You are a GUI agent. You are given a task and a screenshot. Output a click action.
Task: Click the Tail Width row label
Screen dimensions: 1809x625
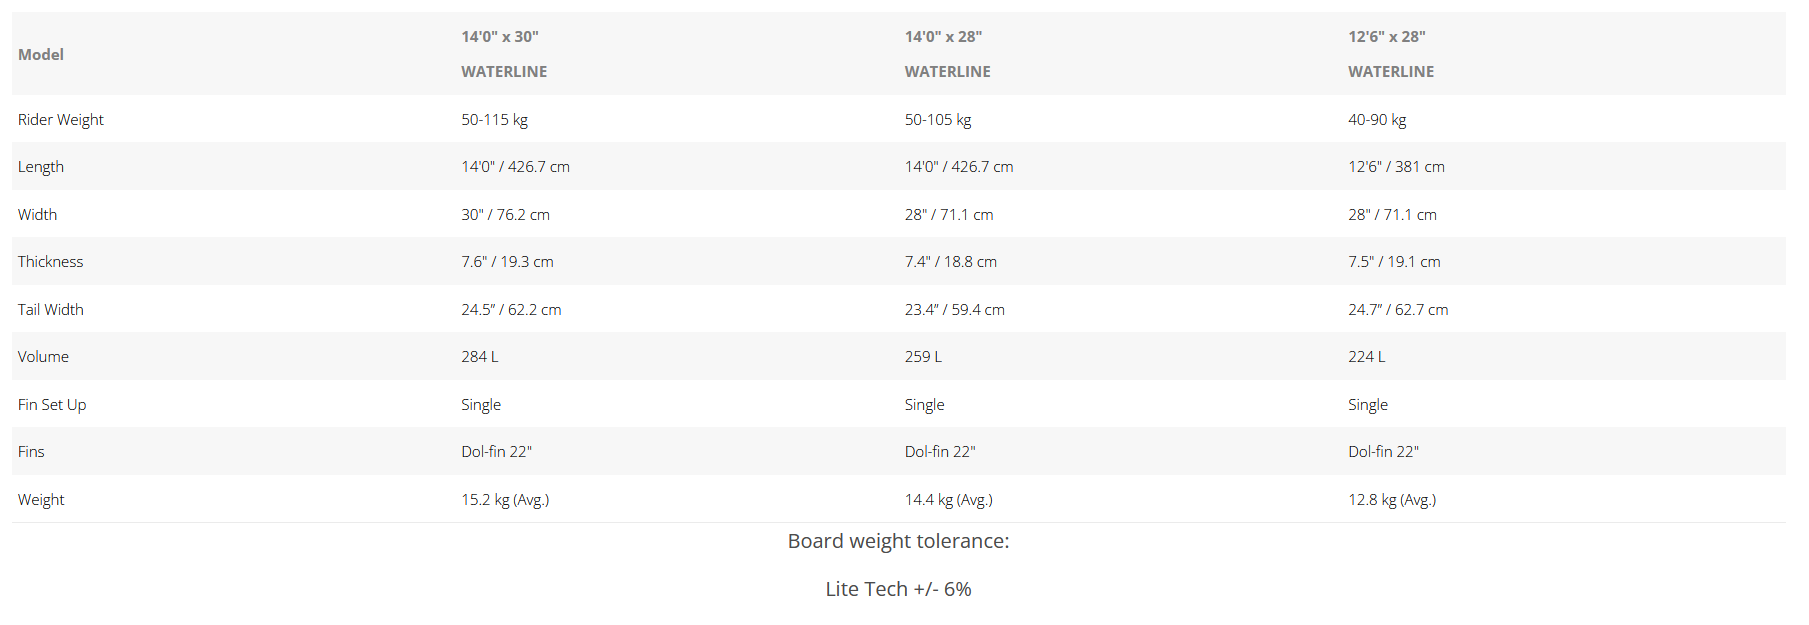point(51,310)
